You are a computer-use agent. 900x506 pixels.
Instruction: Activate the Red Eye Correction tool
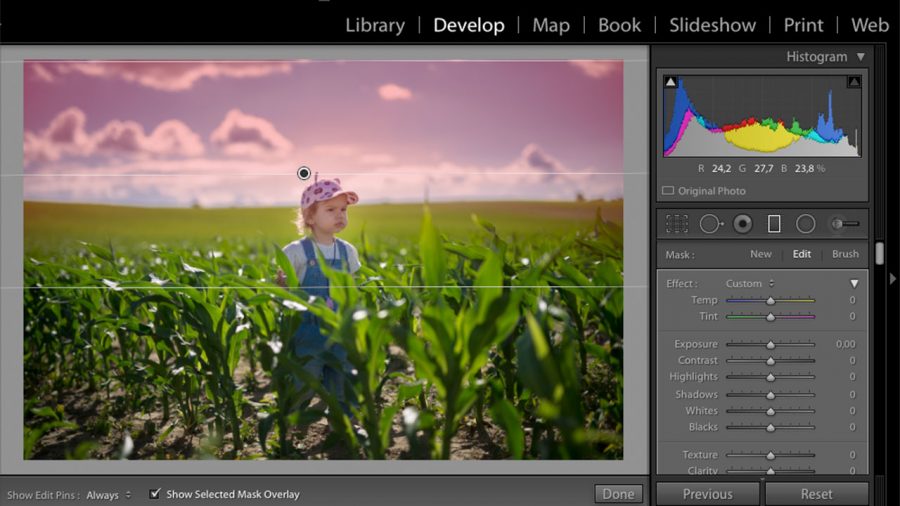pos(742,224)
